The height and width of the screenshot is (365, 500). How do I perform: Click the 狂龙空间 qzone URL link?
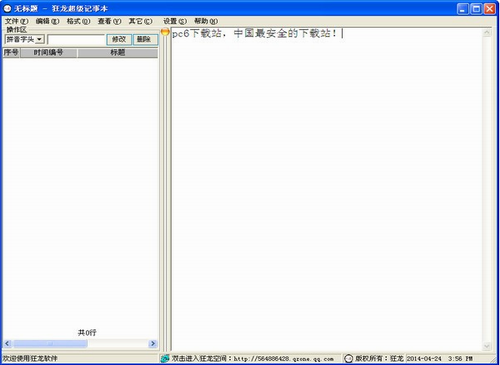click(x=284, y=359)
